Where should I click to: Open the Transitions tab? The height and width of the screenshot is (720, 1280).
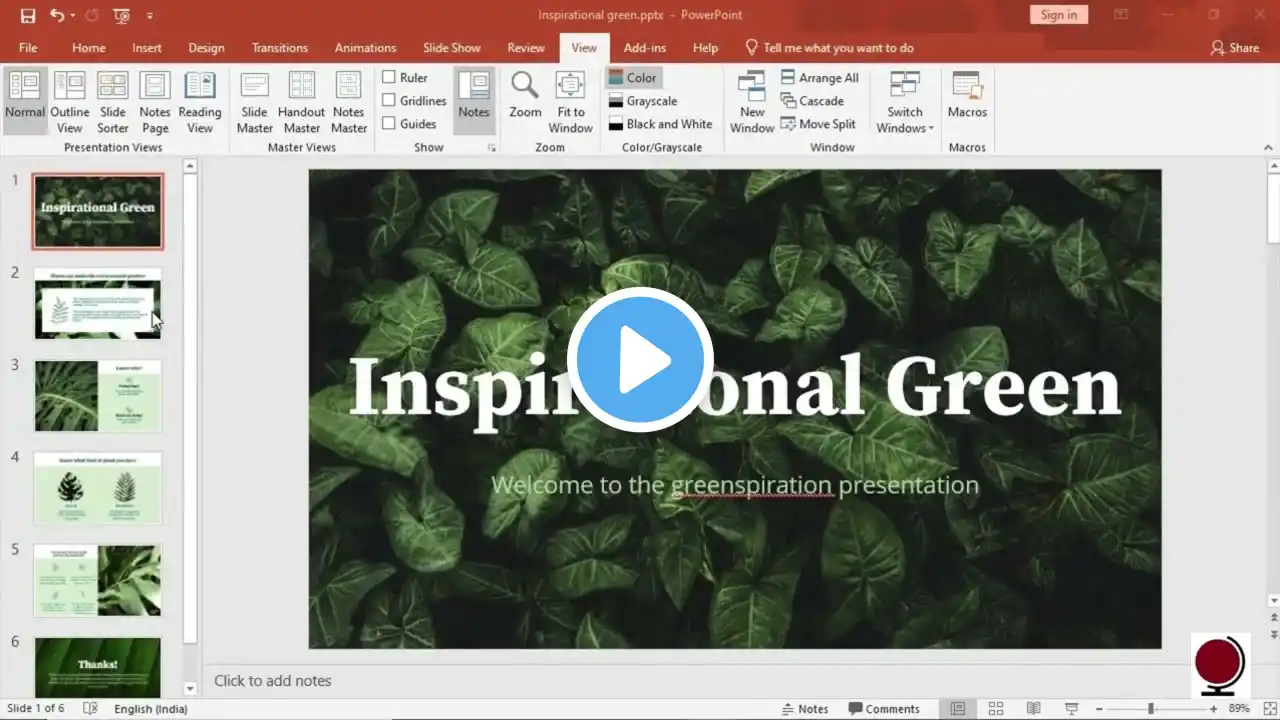280,47
